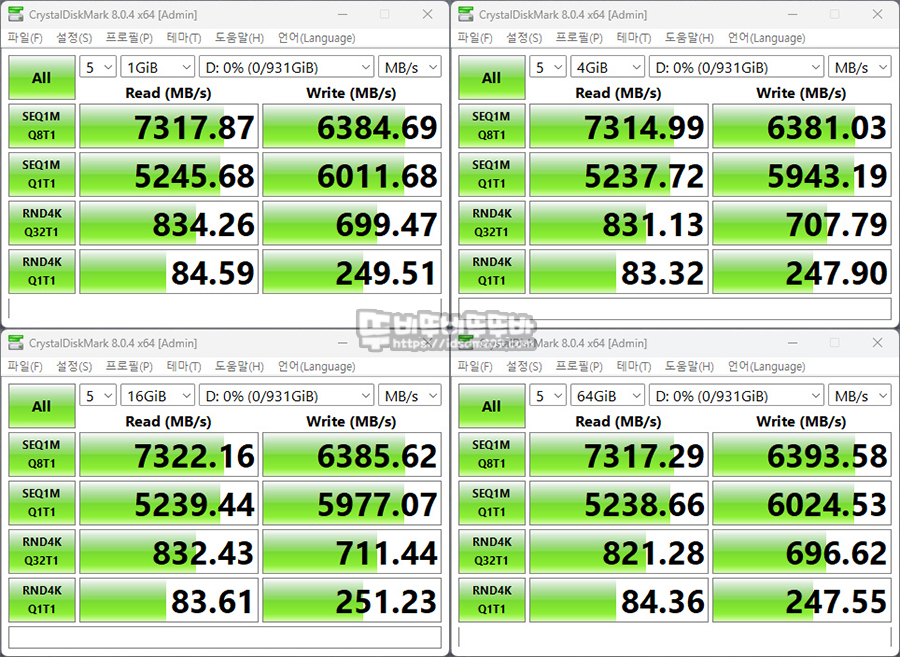Image resolution: width=900 pixels, height=657 pixels.
Task: Start SEQ1M Q8T1 test in the 16GiB window
Action: tap(42, 454)
